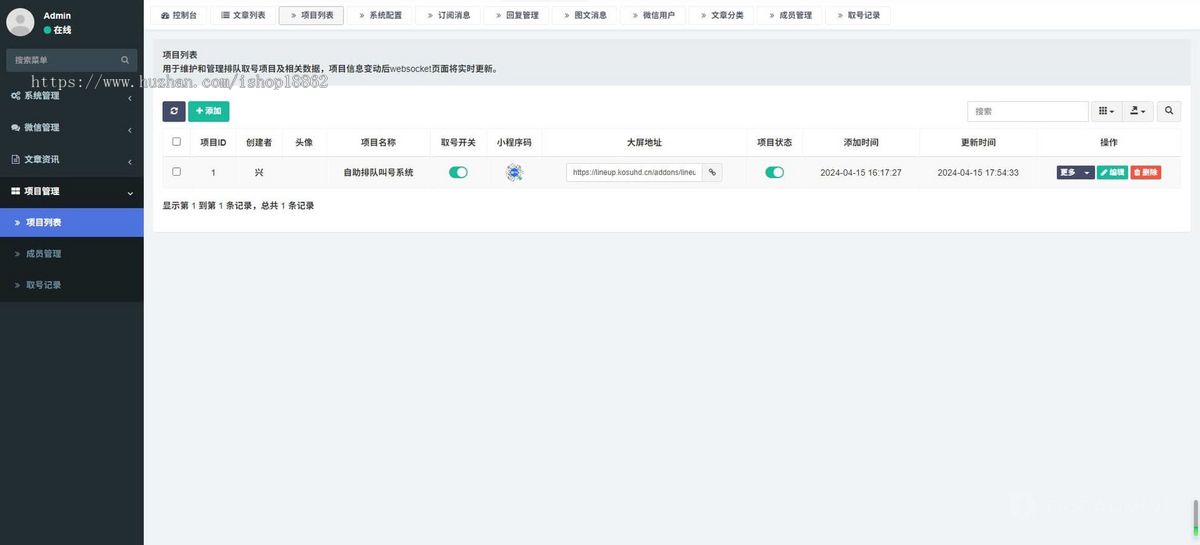The height and width of the screenshot is (545, 1200).
Task: Click the 2024-04-15 17:54:33 timestamp cell
Action: click(x=978, y=172)
